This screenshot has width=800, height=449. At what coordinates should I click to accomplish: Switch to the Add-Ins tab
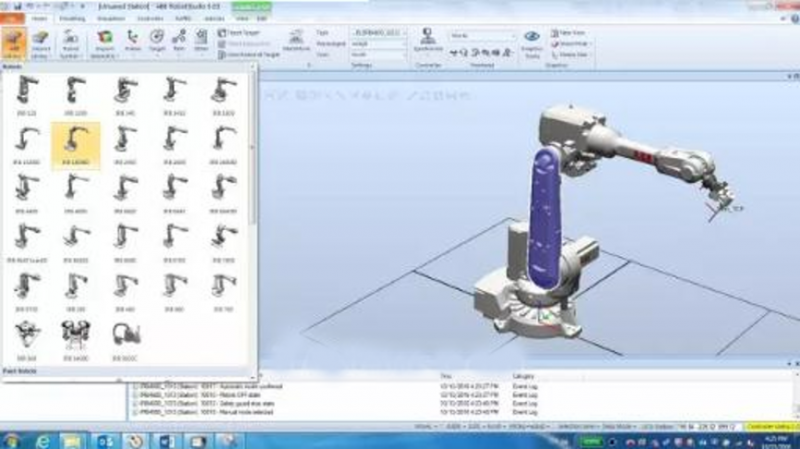pos(214,19)
